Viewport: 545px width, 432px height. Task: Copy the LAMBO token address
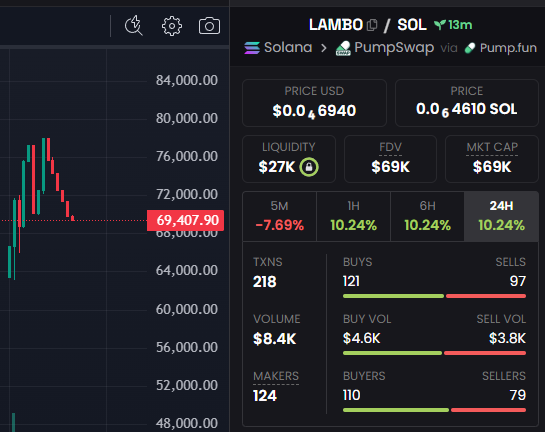pyautogui.click(x=372, y=25)
